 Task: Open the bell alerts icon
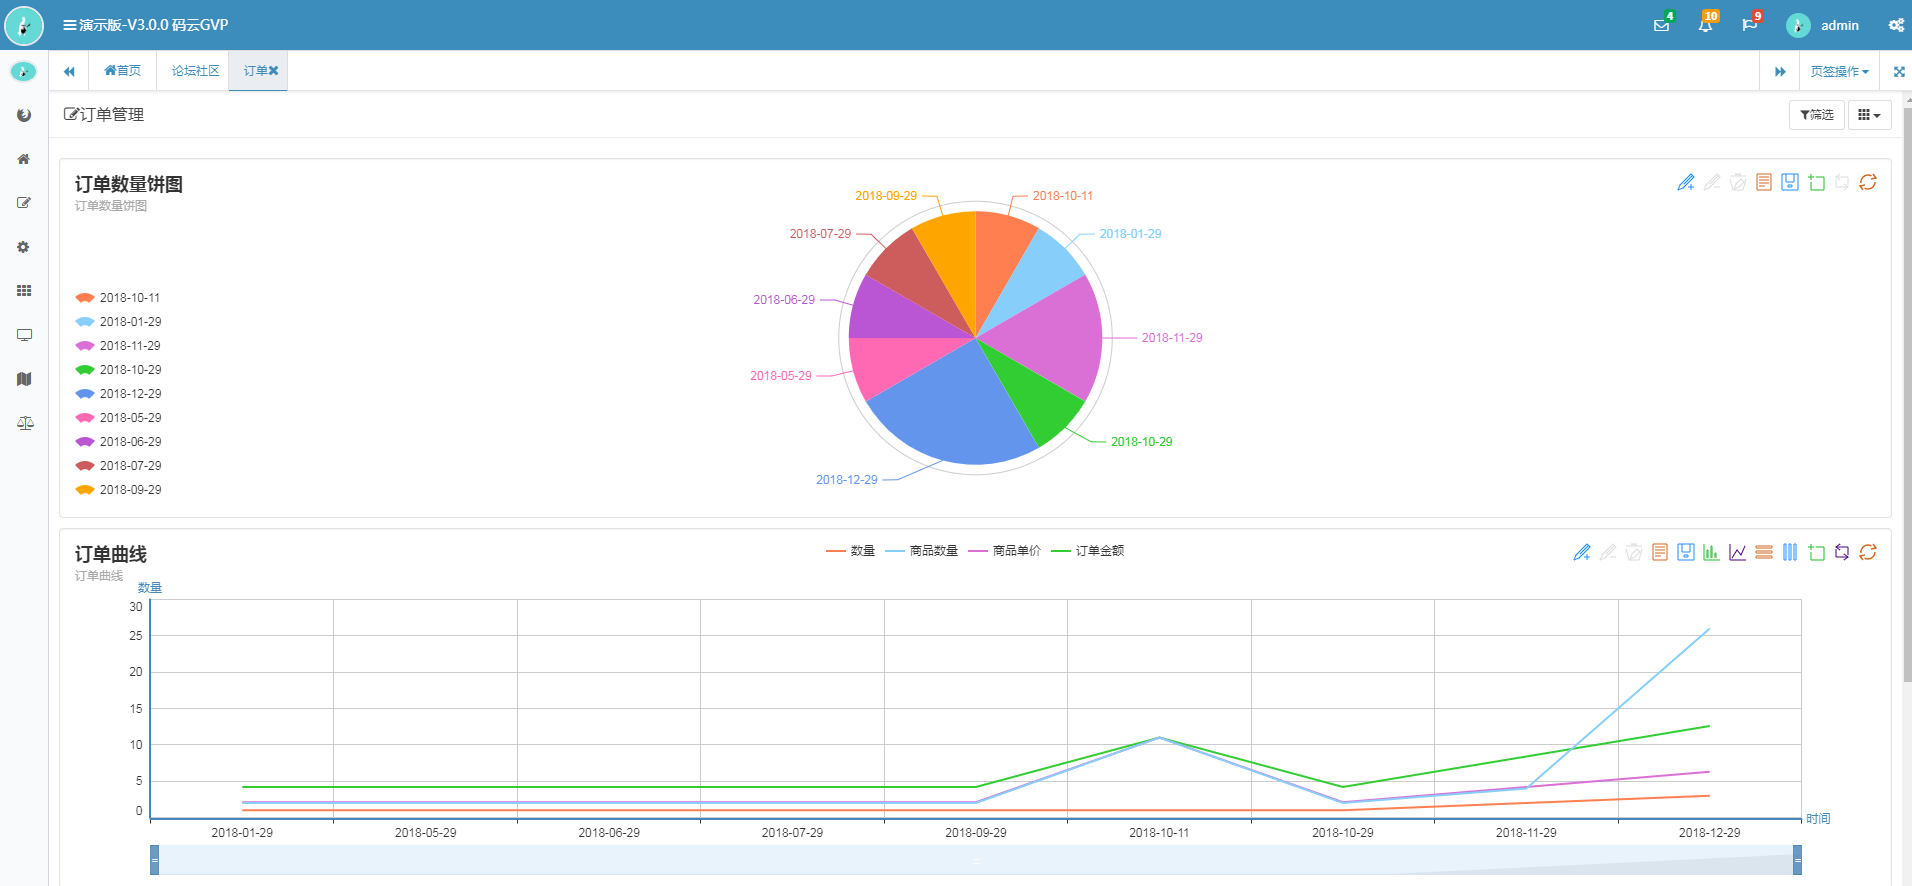(1705, 25)
